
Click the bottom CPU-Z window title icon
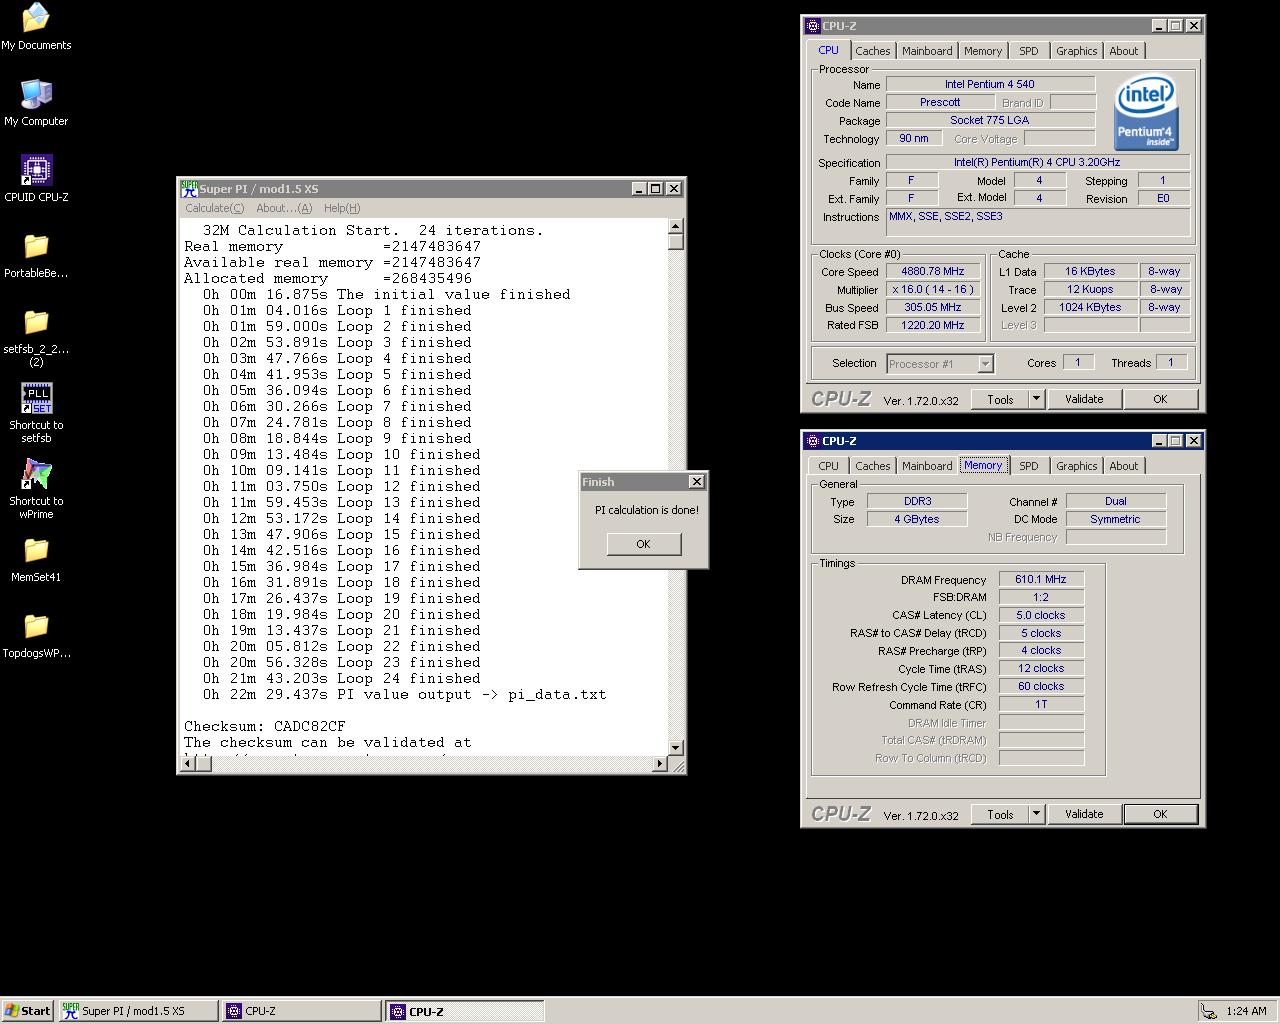click(813, 441)
